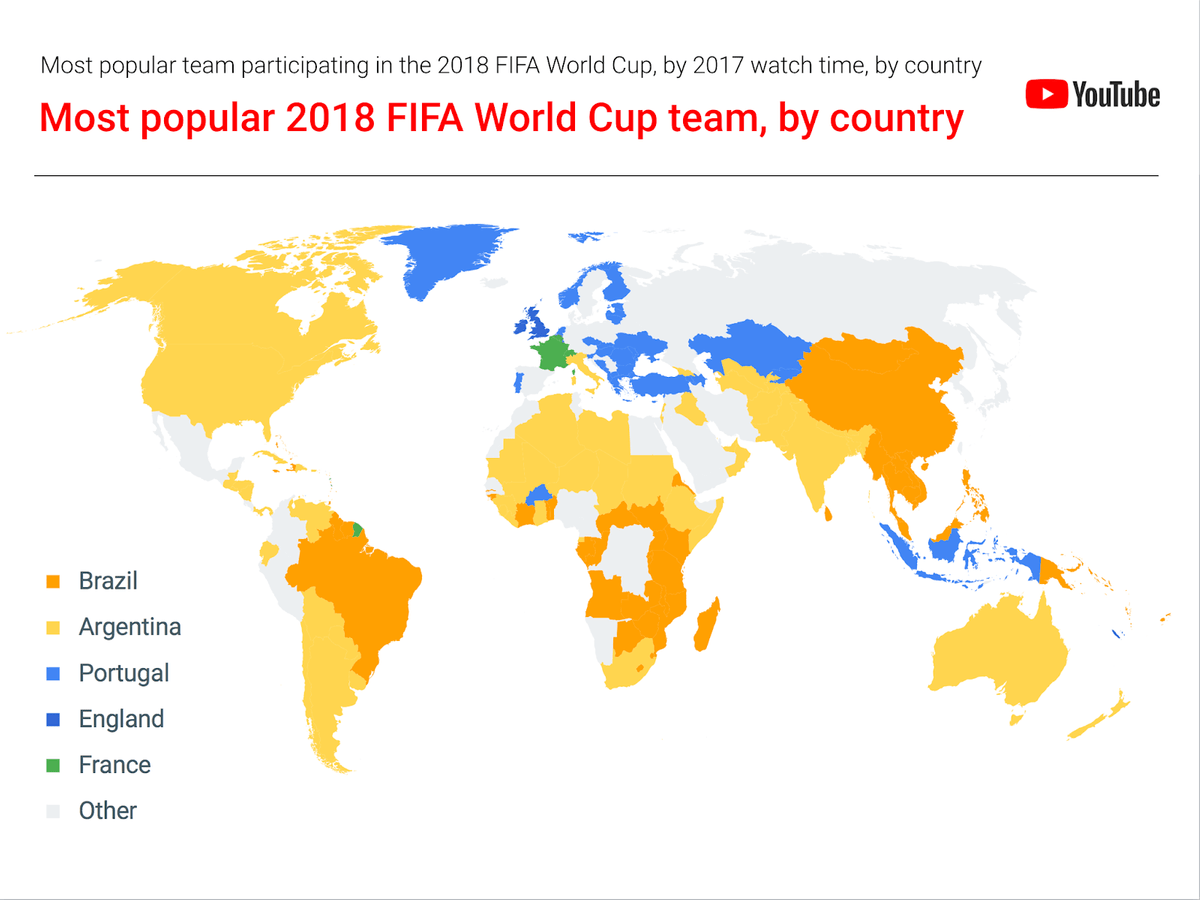Click the Brazil legend label
Image resolution: width=1200 pixels, height=900 pixels.
pos(108,581)
